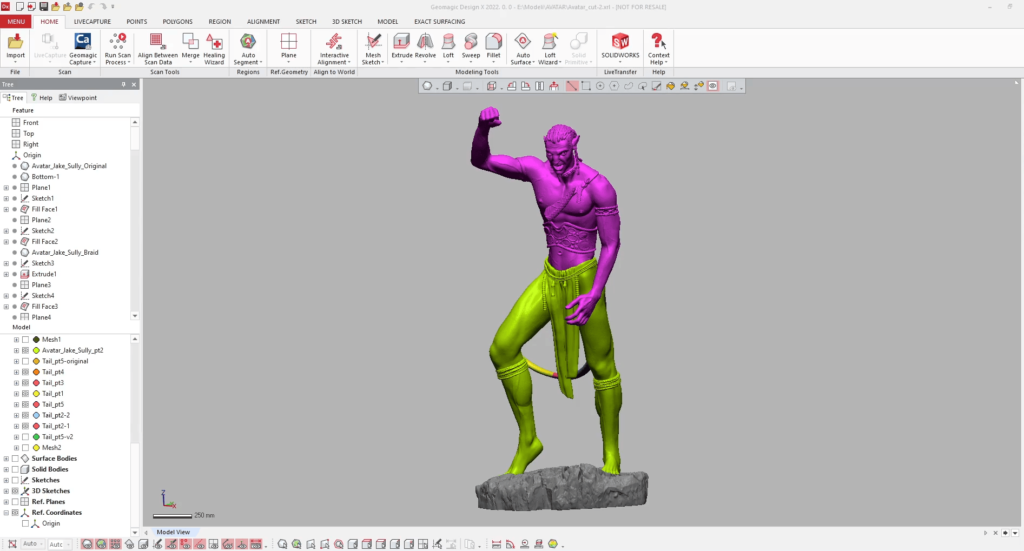
Task: Select Align Between Scan Data
Action: click(157, 49)
